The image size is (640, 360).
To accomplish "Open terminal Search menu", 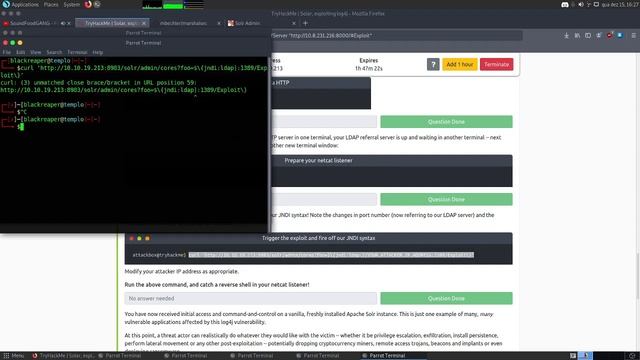I will 54,52.
